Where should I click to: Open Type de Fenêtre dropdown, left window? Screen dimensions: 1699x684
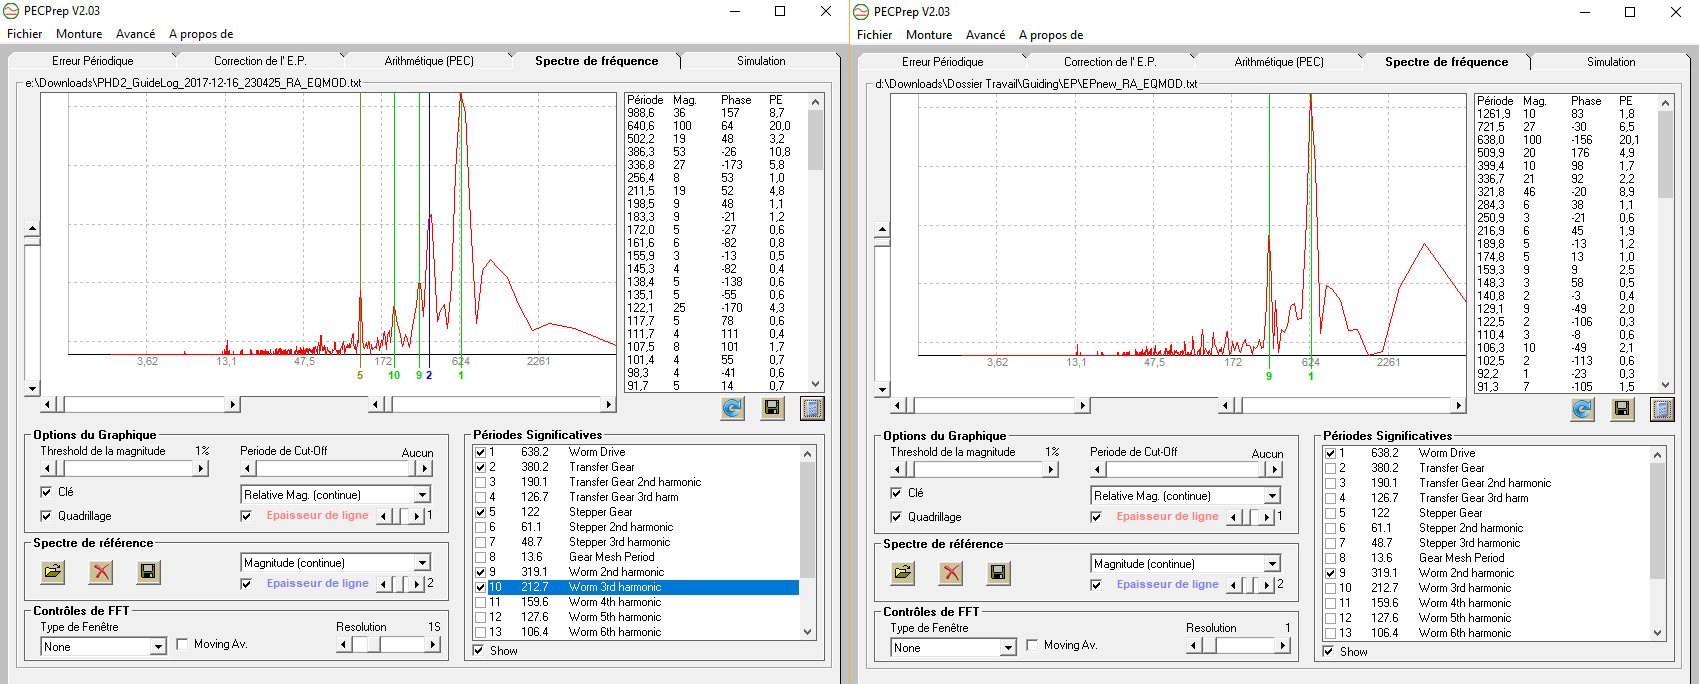(158, 647)
